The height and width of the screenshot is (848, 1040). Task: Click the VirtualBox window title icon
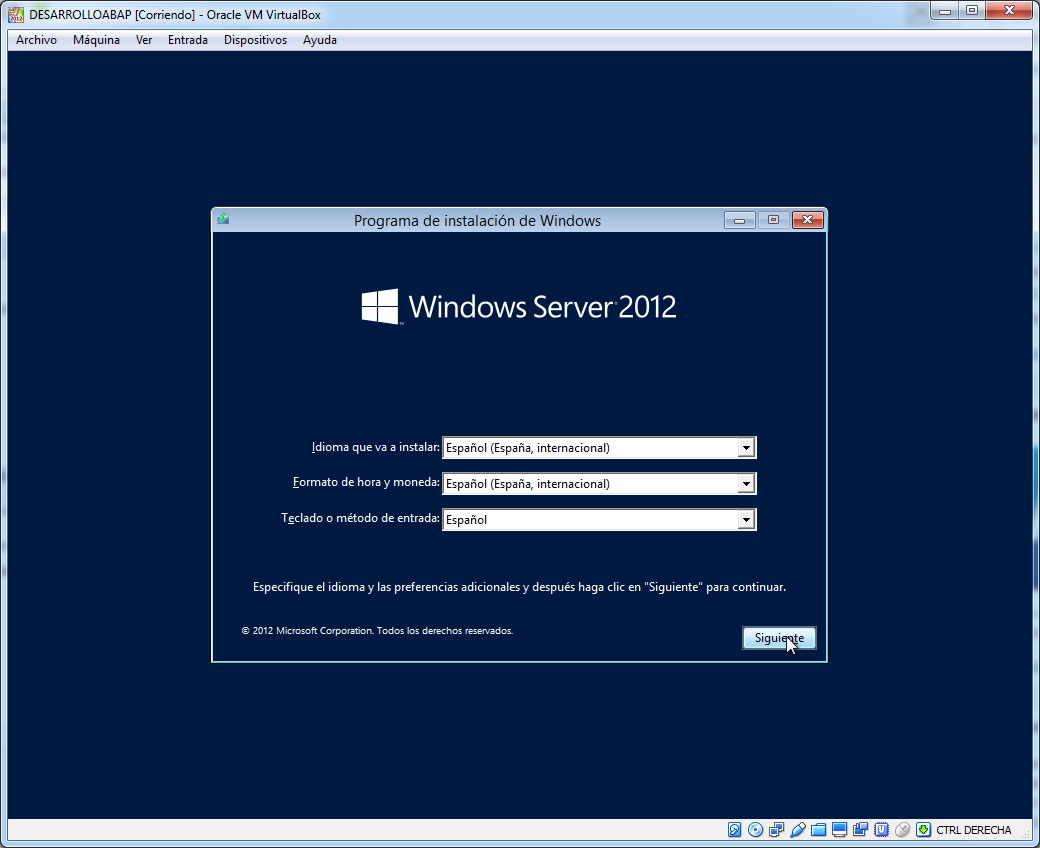tap(16, 14)
